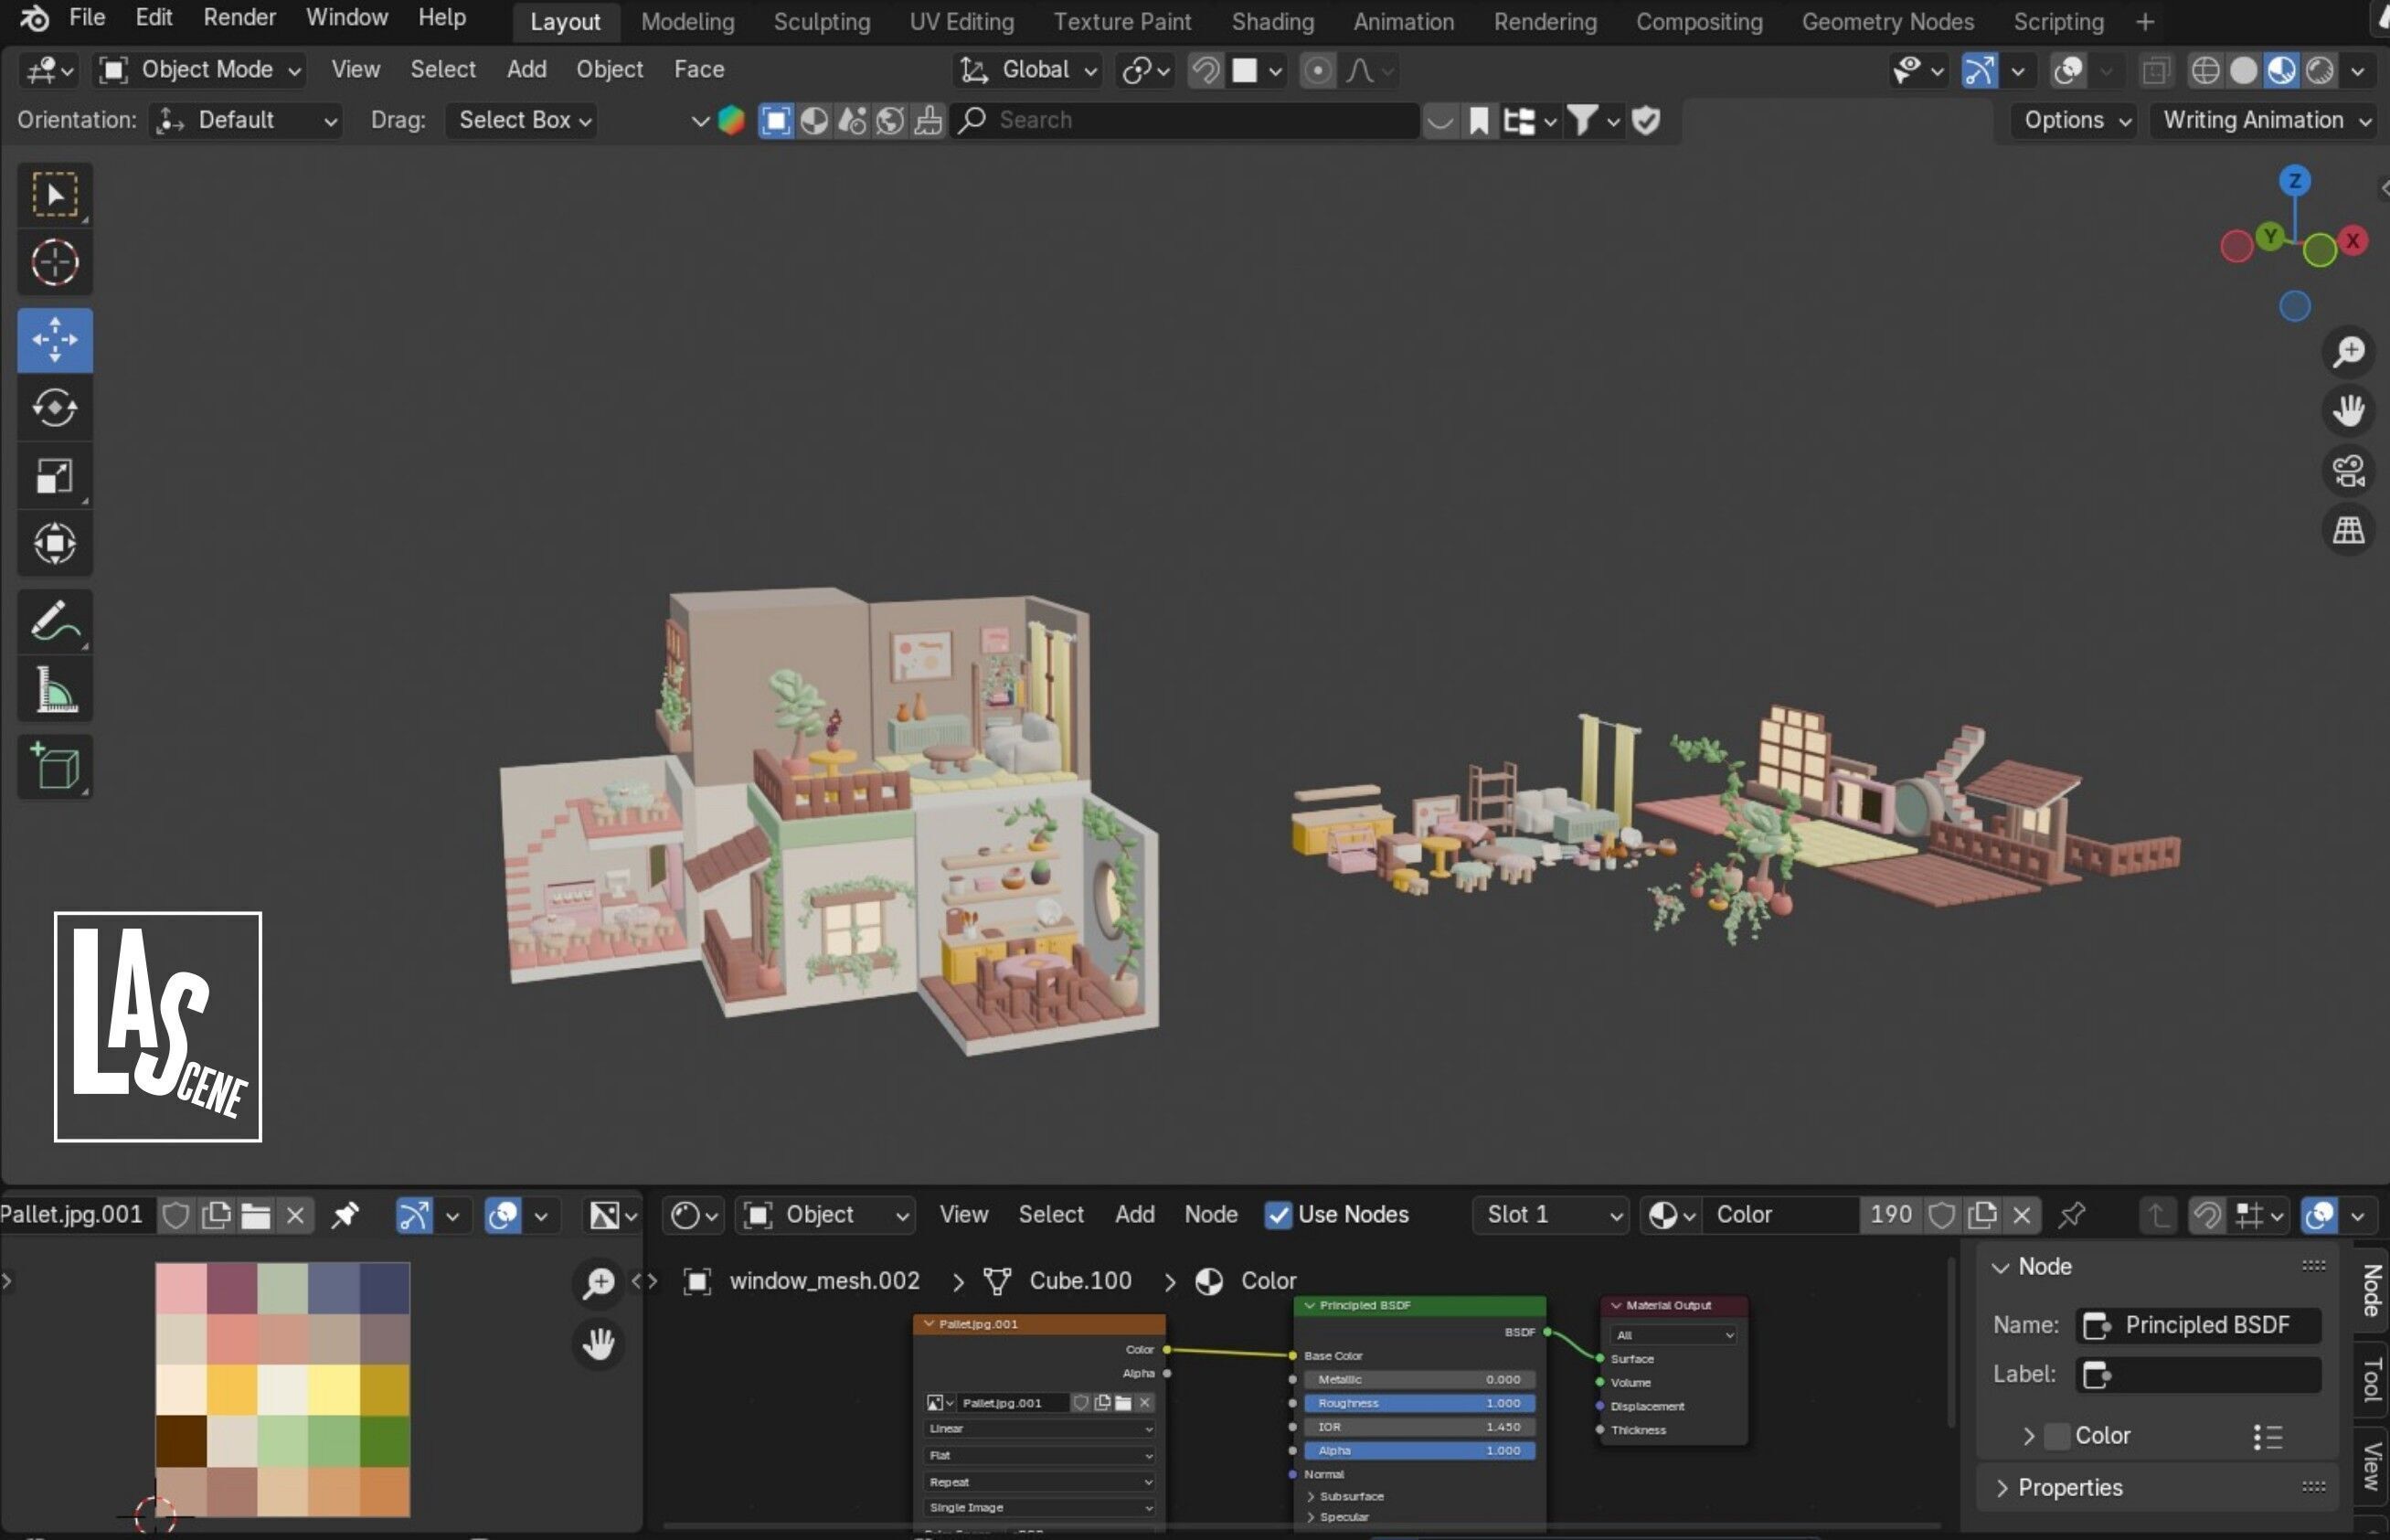The width and height of the screenshot is (2390, 1540).
Task: Click the viewport zoom magnifier icon
Action: point(2348,352)
